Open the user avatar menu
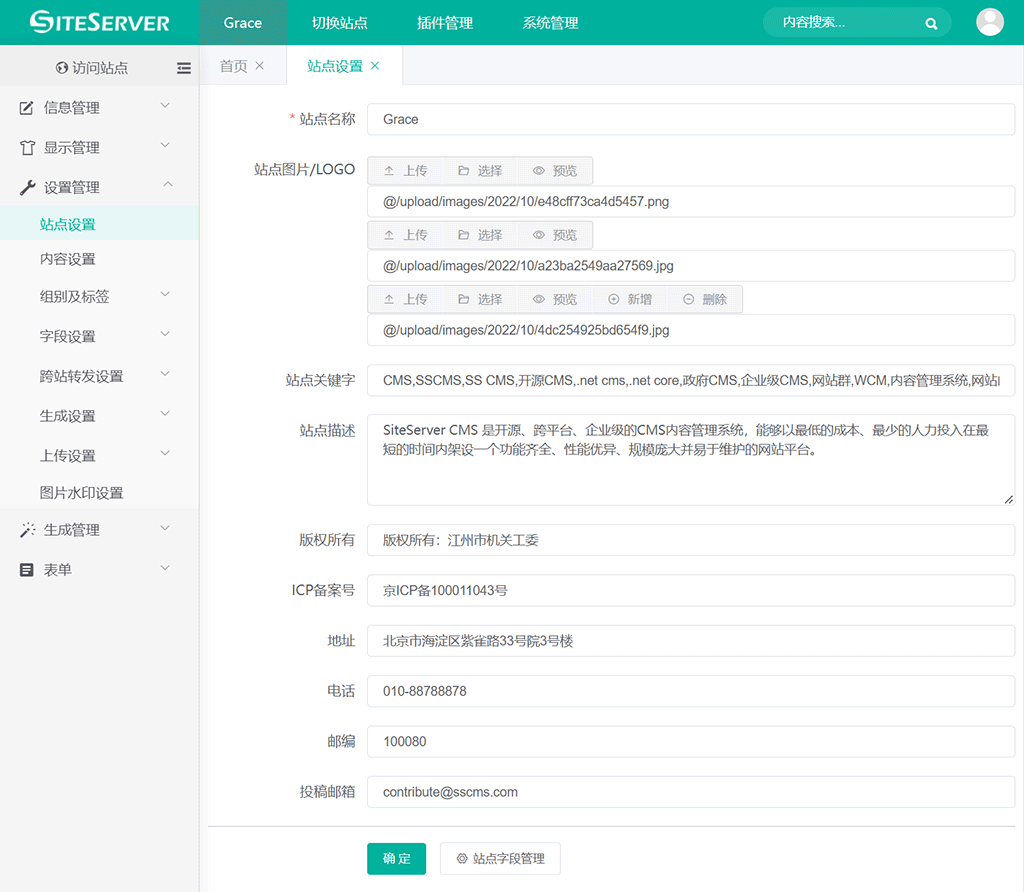 [x=989, y=22]
